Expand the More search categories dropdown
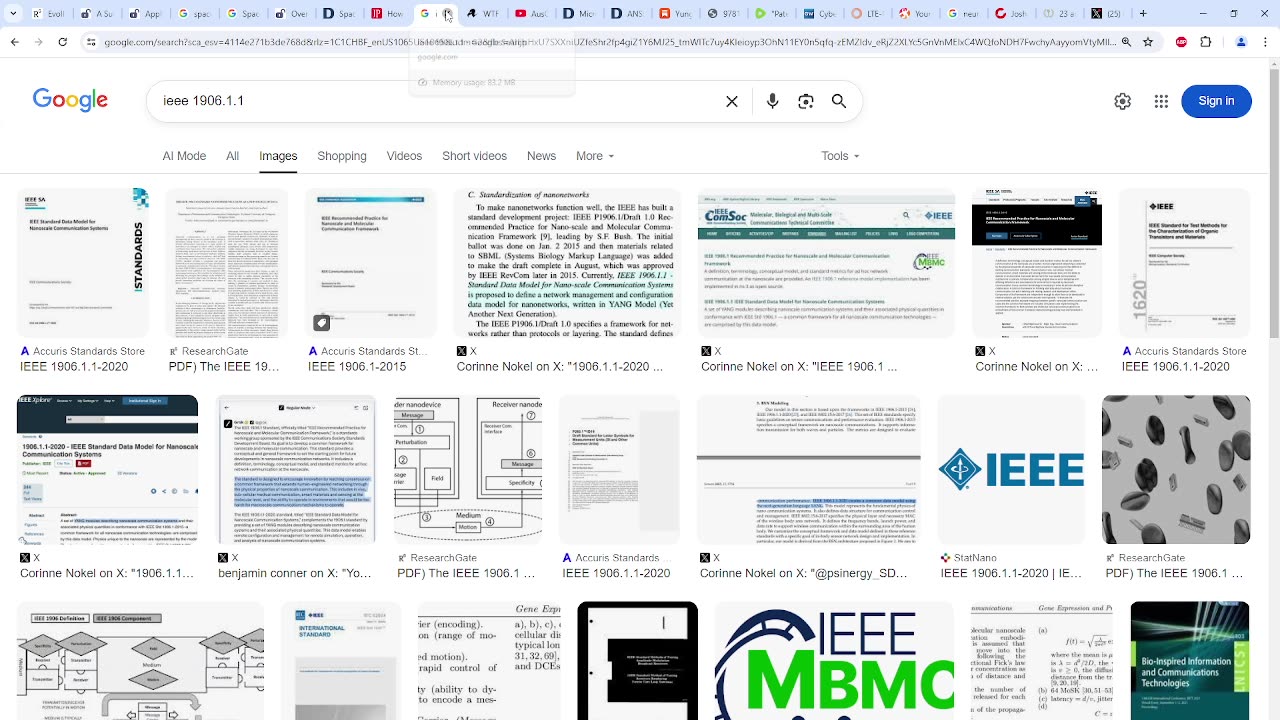The width and height of the screenshot is (1280, 720). pyautogui.click(x=595, y=156)
